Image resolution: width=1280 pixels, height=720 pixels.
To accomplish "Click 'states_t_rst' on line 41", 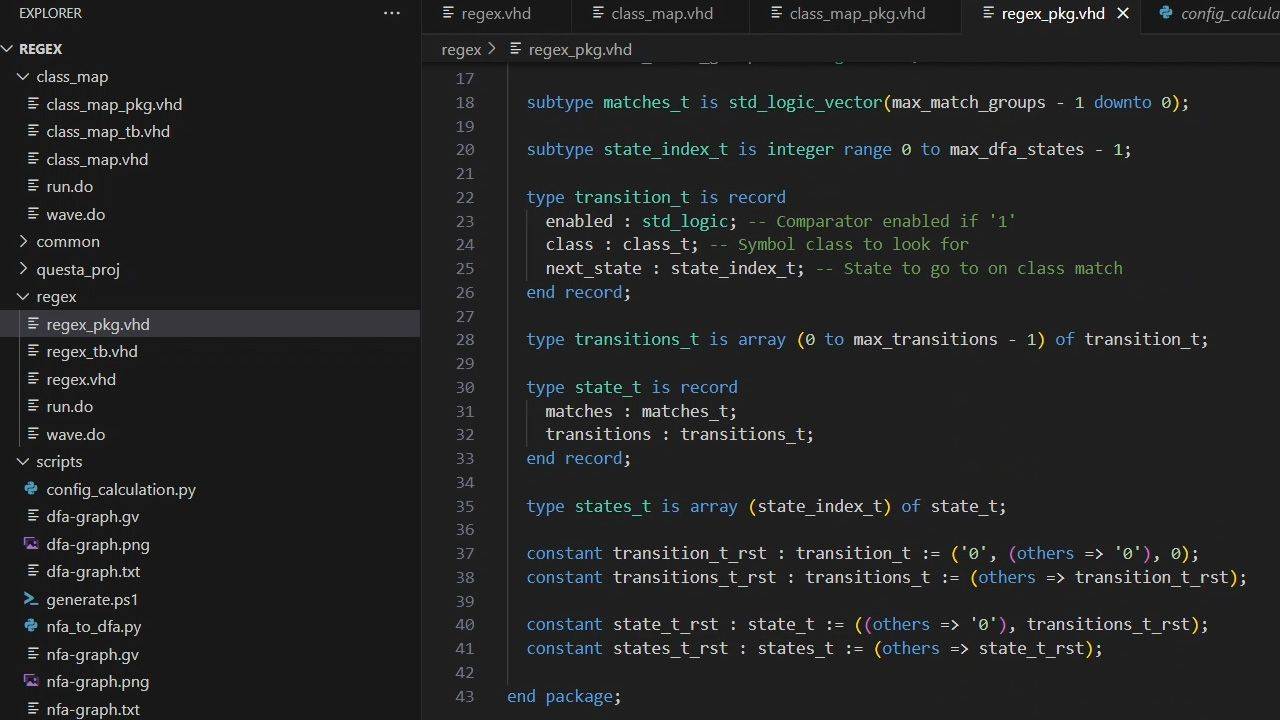I will click(671, 648).
